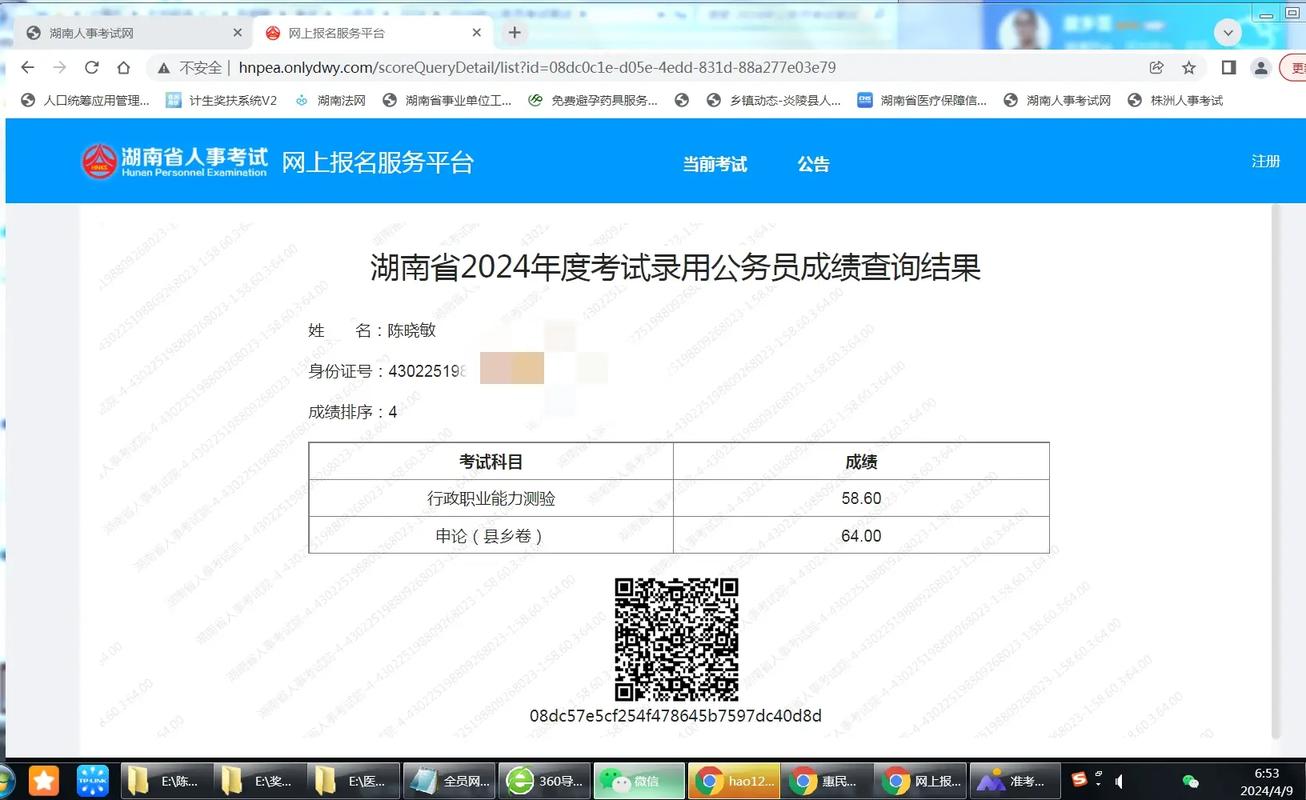Screen dimensions: 1306x800
Task: Mute the system volume speaker icon
Action: tap(1119, 782)
